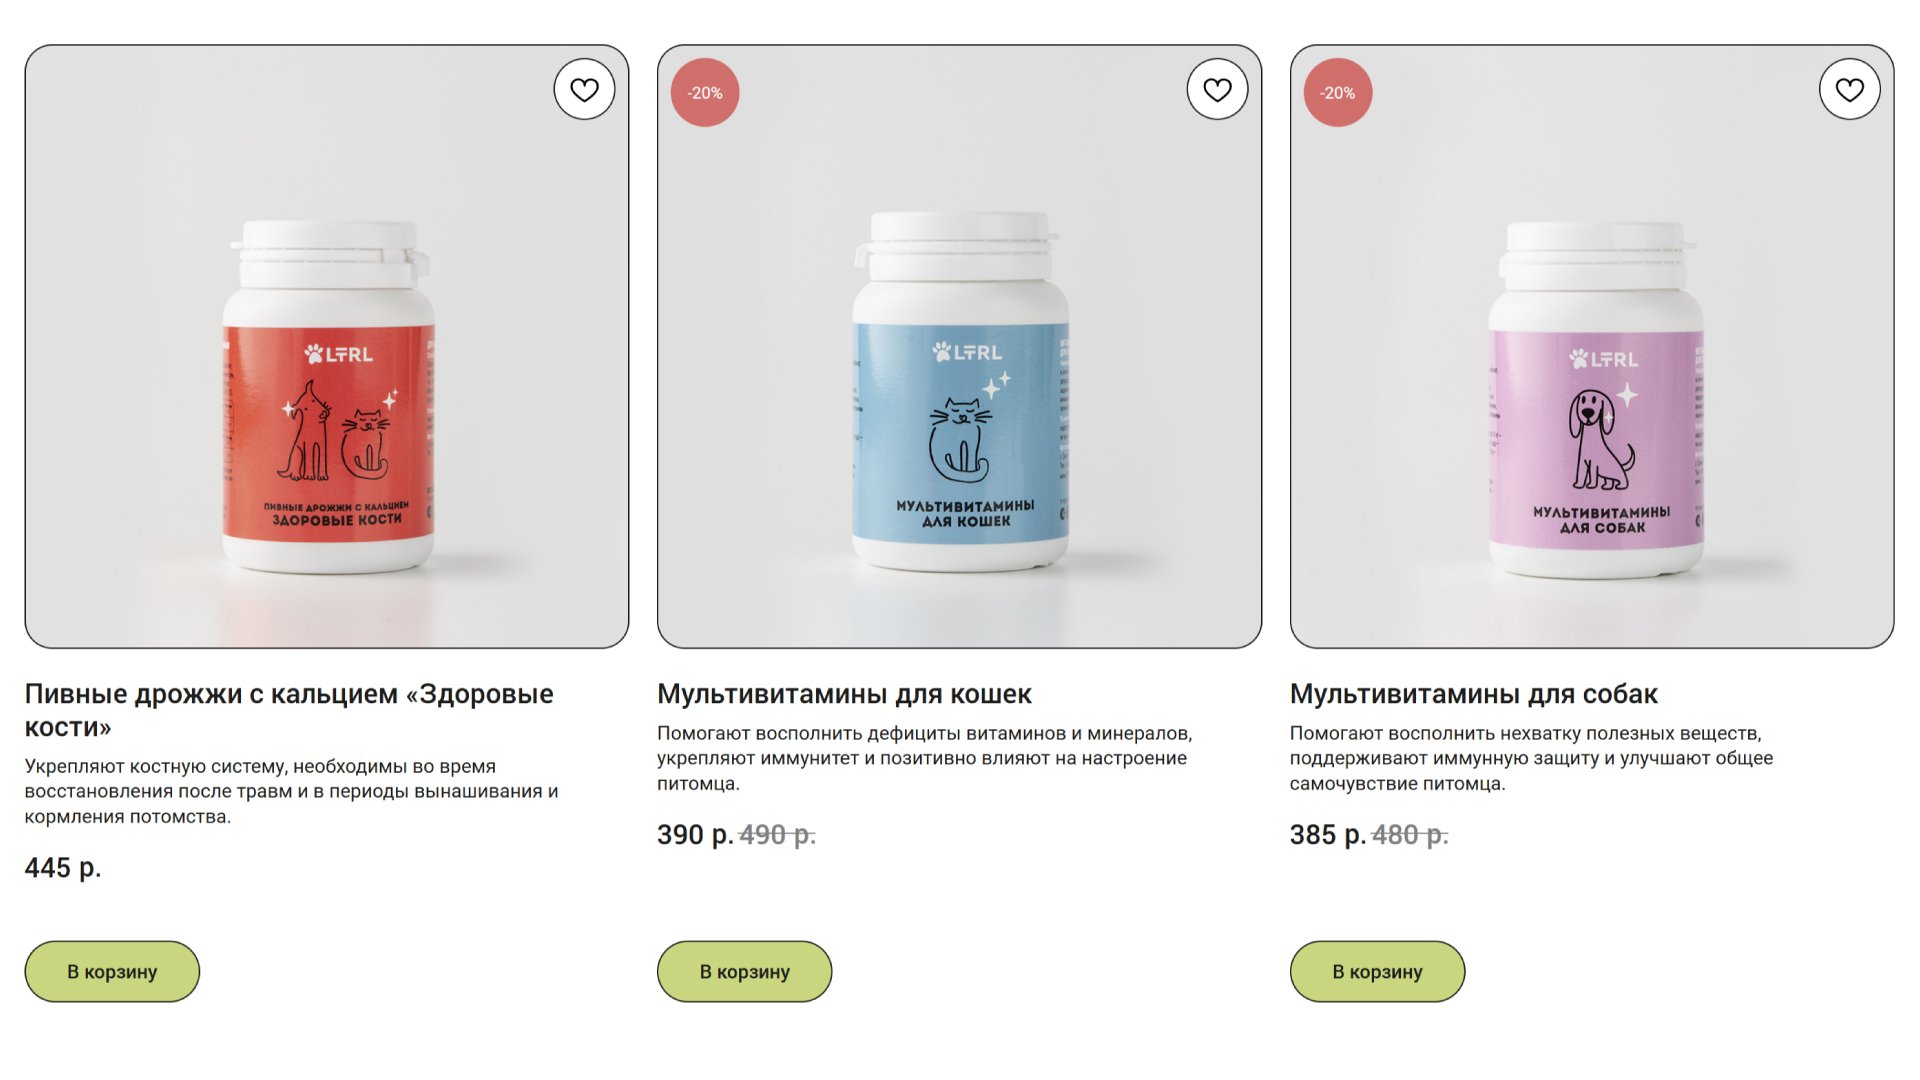
Task: Click the cat multivitamins description text
Action: 925,758
